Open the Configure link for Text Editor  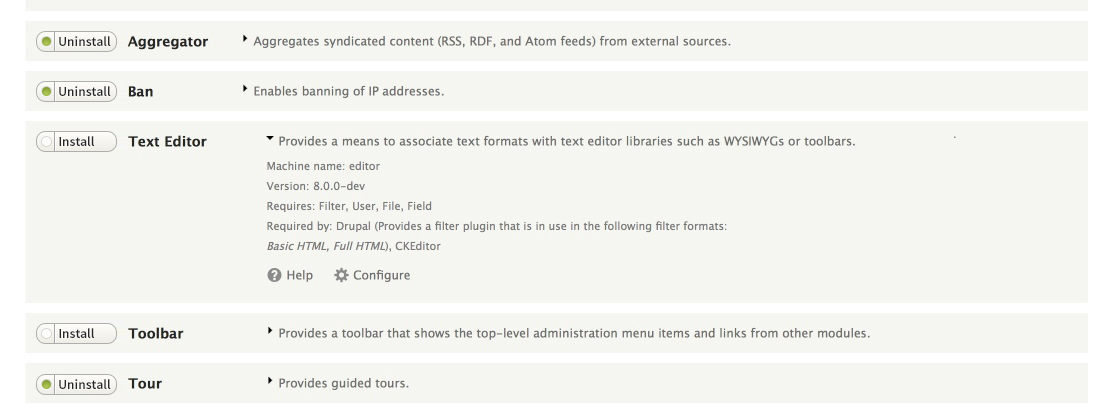click(372, 276)
